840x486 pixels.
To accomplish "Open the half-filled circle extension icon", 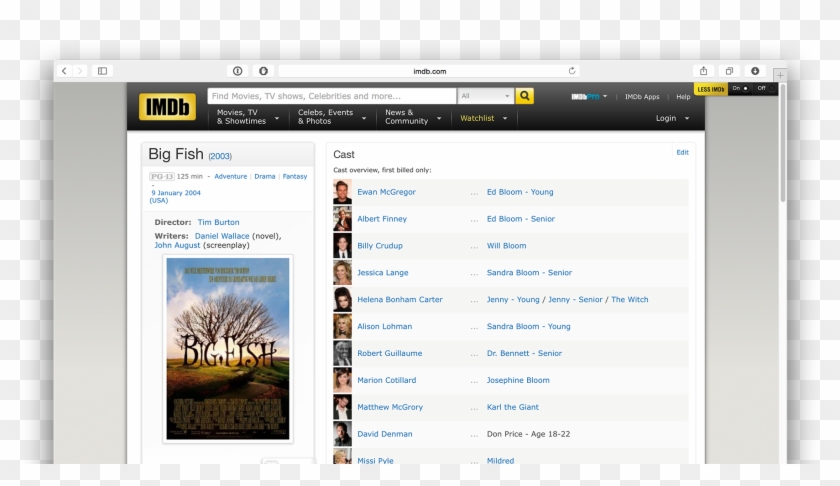I will tap(263, 71).
